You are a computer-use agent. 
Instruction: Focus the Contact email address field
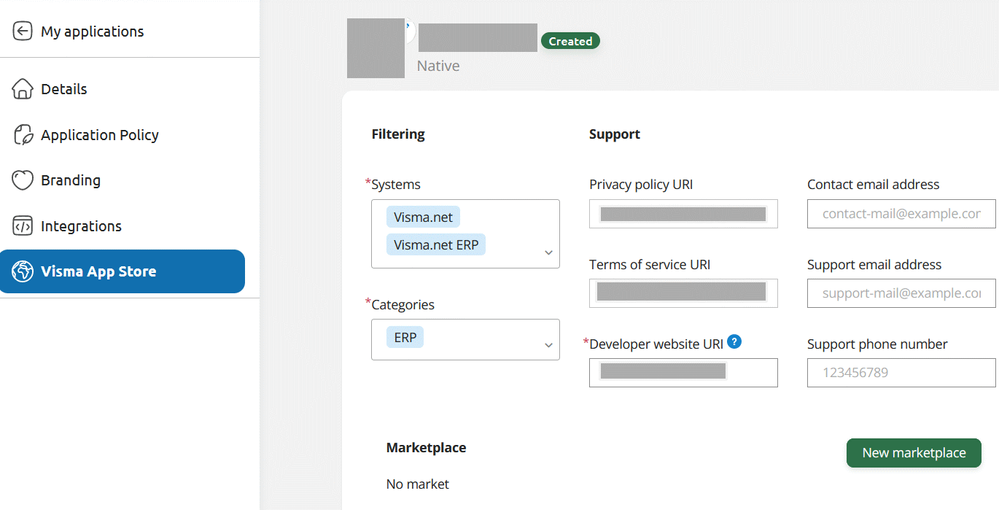tap(901, 214)
